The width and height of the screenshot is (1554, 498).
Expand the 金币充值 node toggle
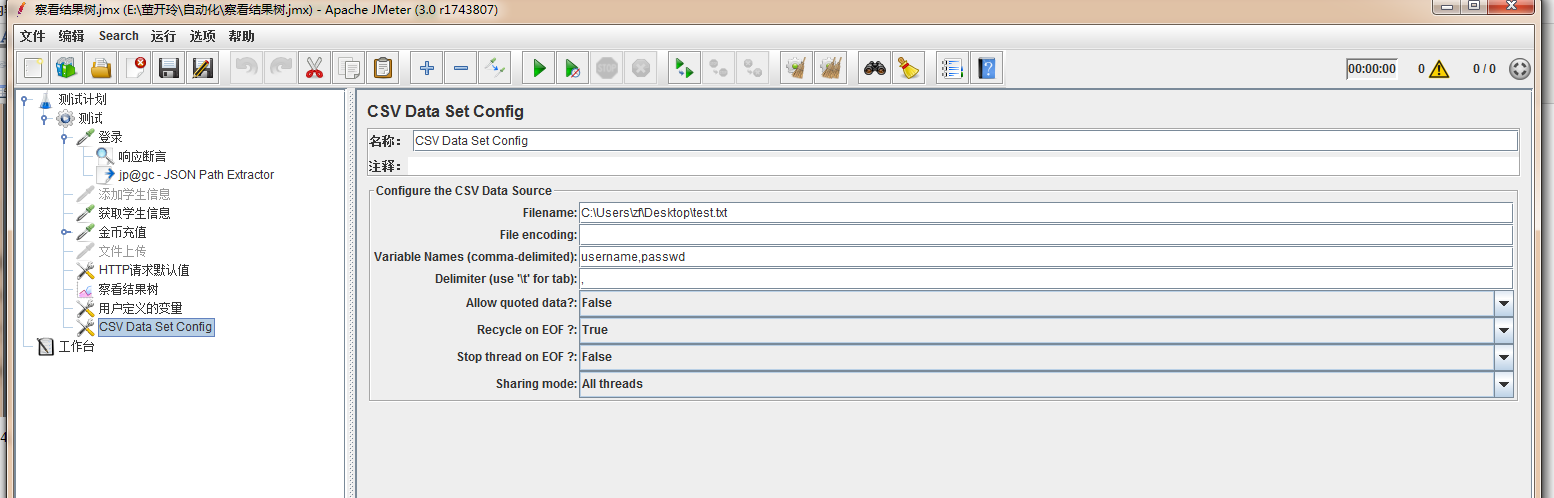64,232
